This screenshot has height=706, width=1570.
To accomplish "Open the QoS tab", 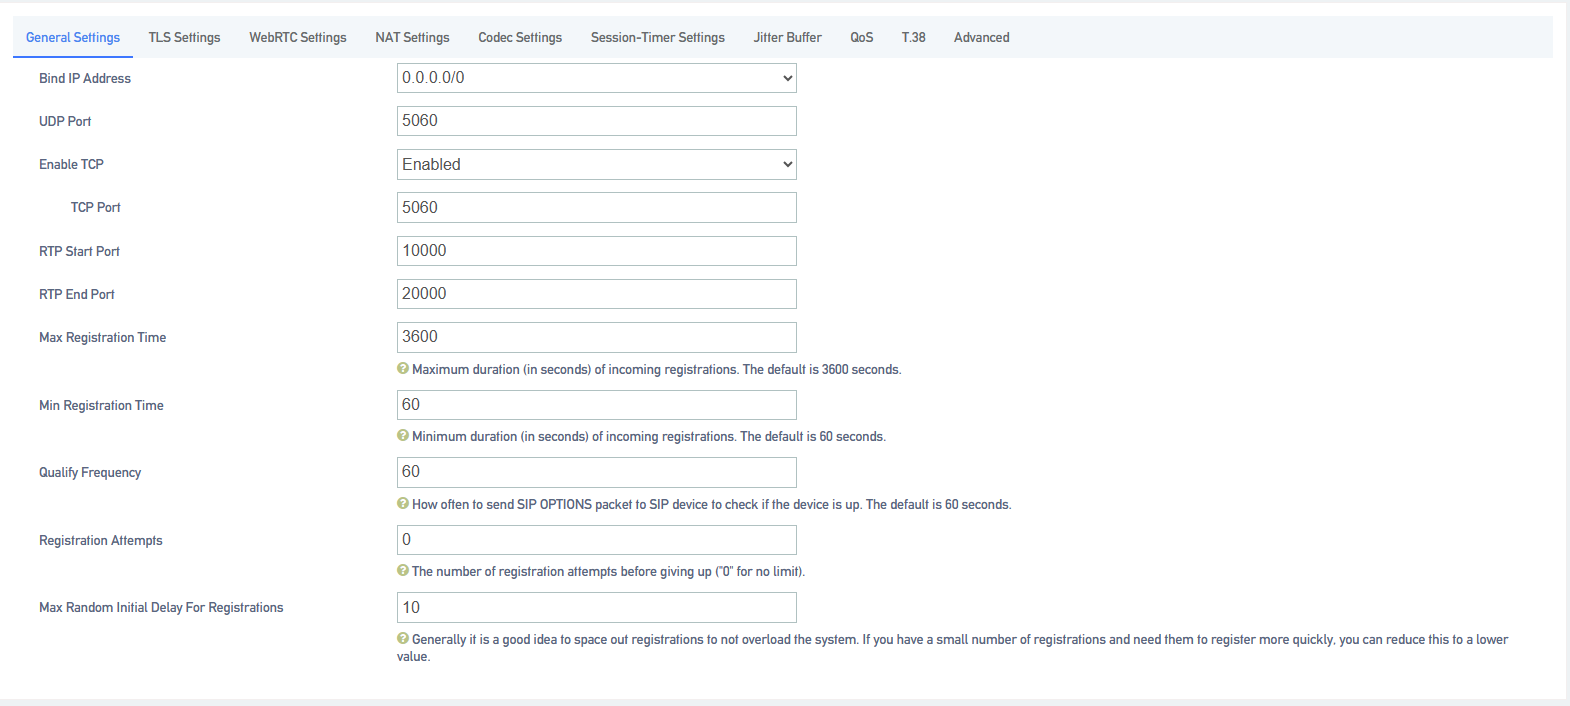I will tap(862, 37).
